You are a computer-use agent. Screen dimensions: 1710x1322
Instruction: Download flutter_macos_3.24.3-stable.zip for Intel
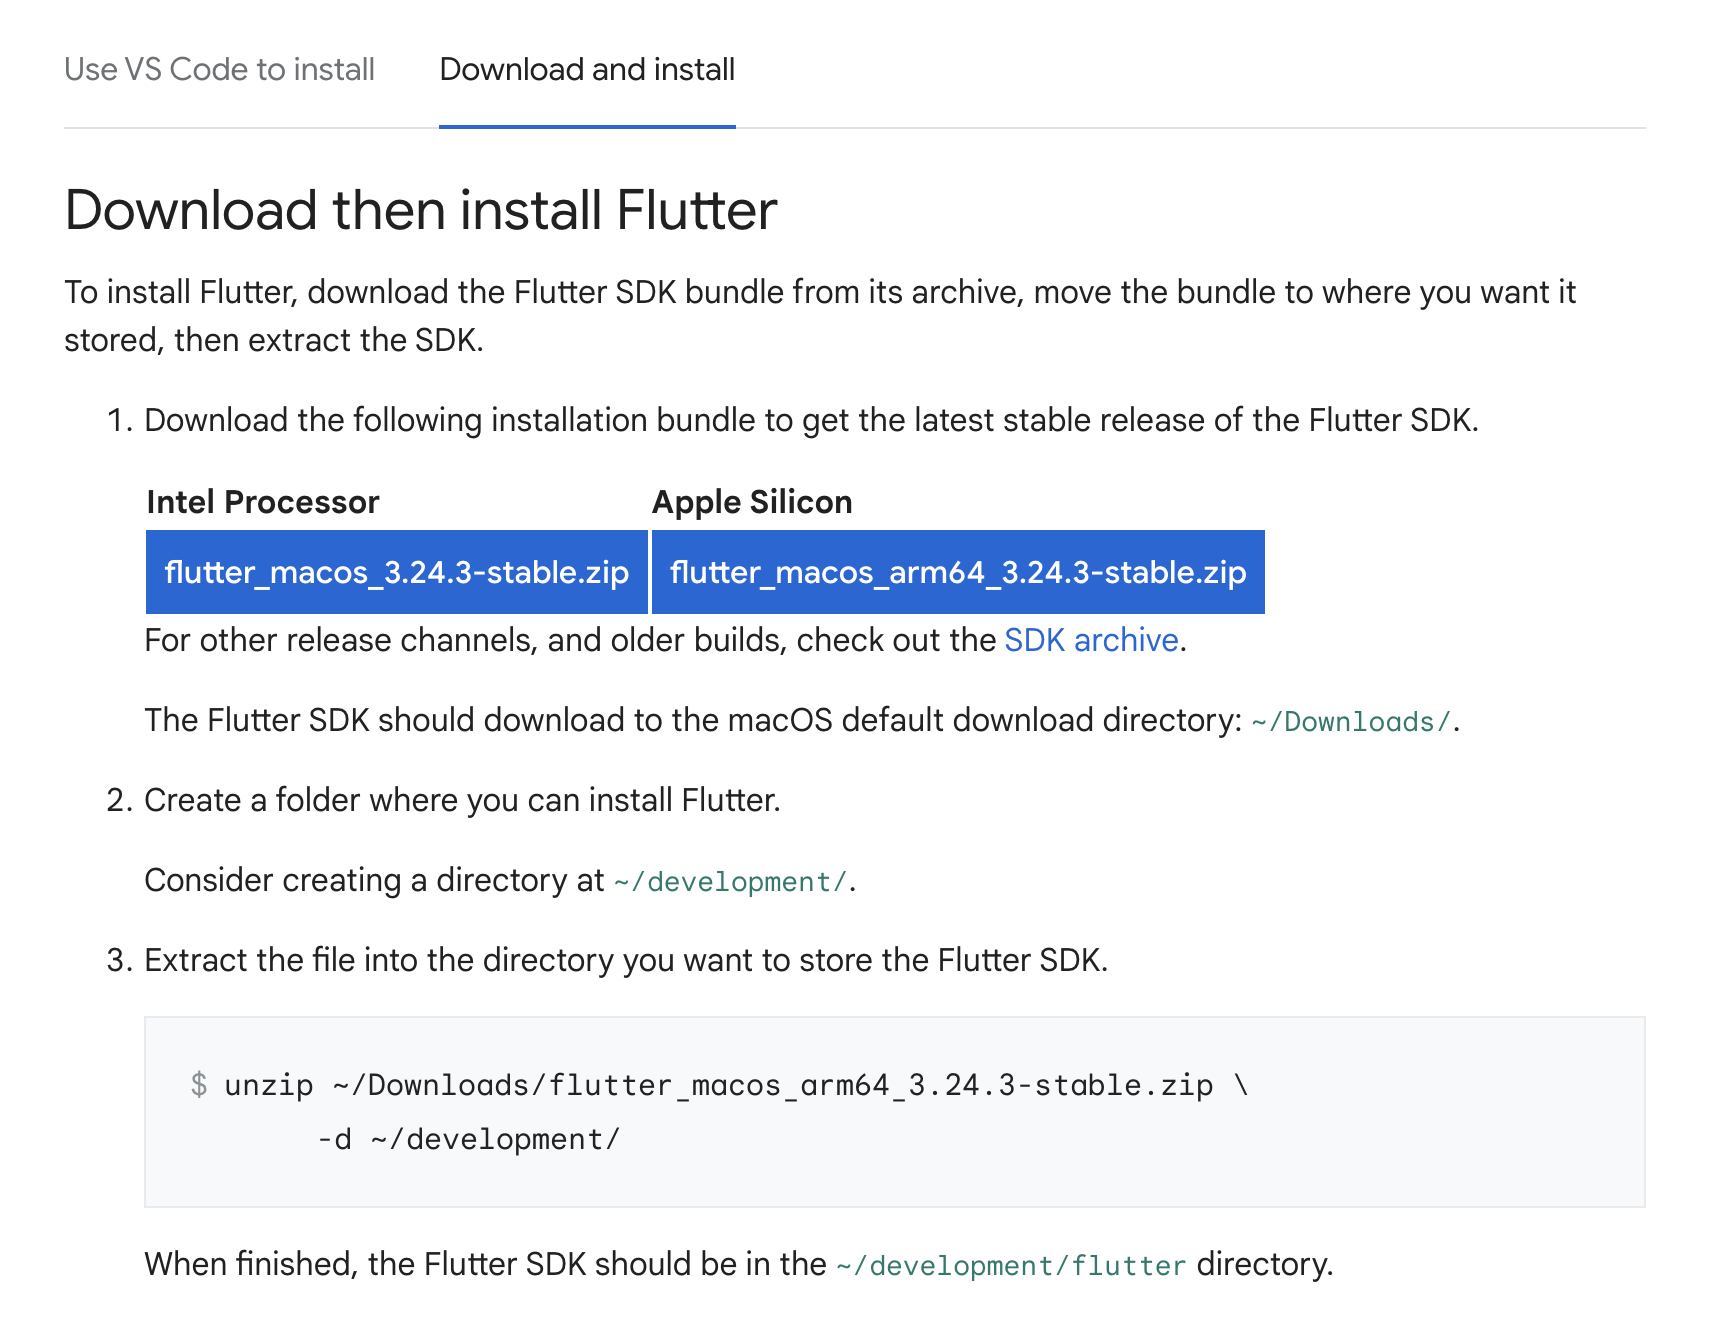tap(396, 572)
